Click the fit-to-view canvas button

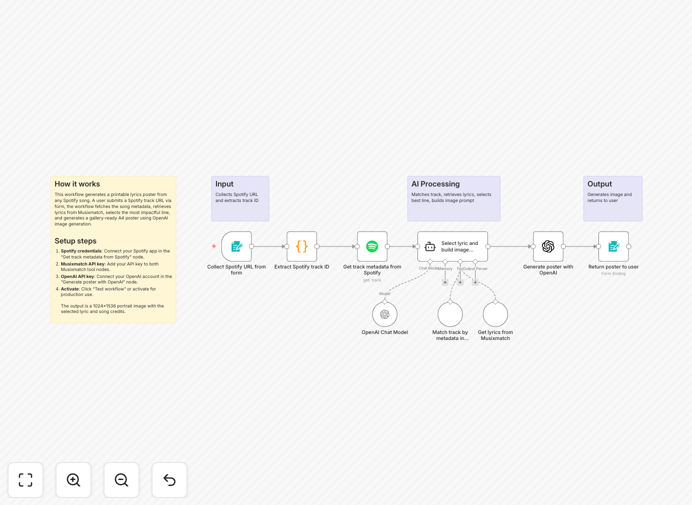pyautogui.click(x=26, y=480)
